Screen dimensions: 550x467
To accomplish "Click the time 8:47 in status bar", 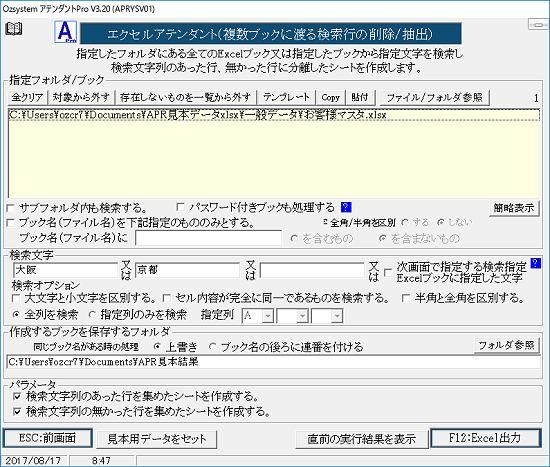I will [101, 461].
